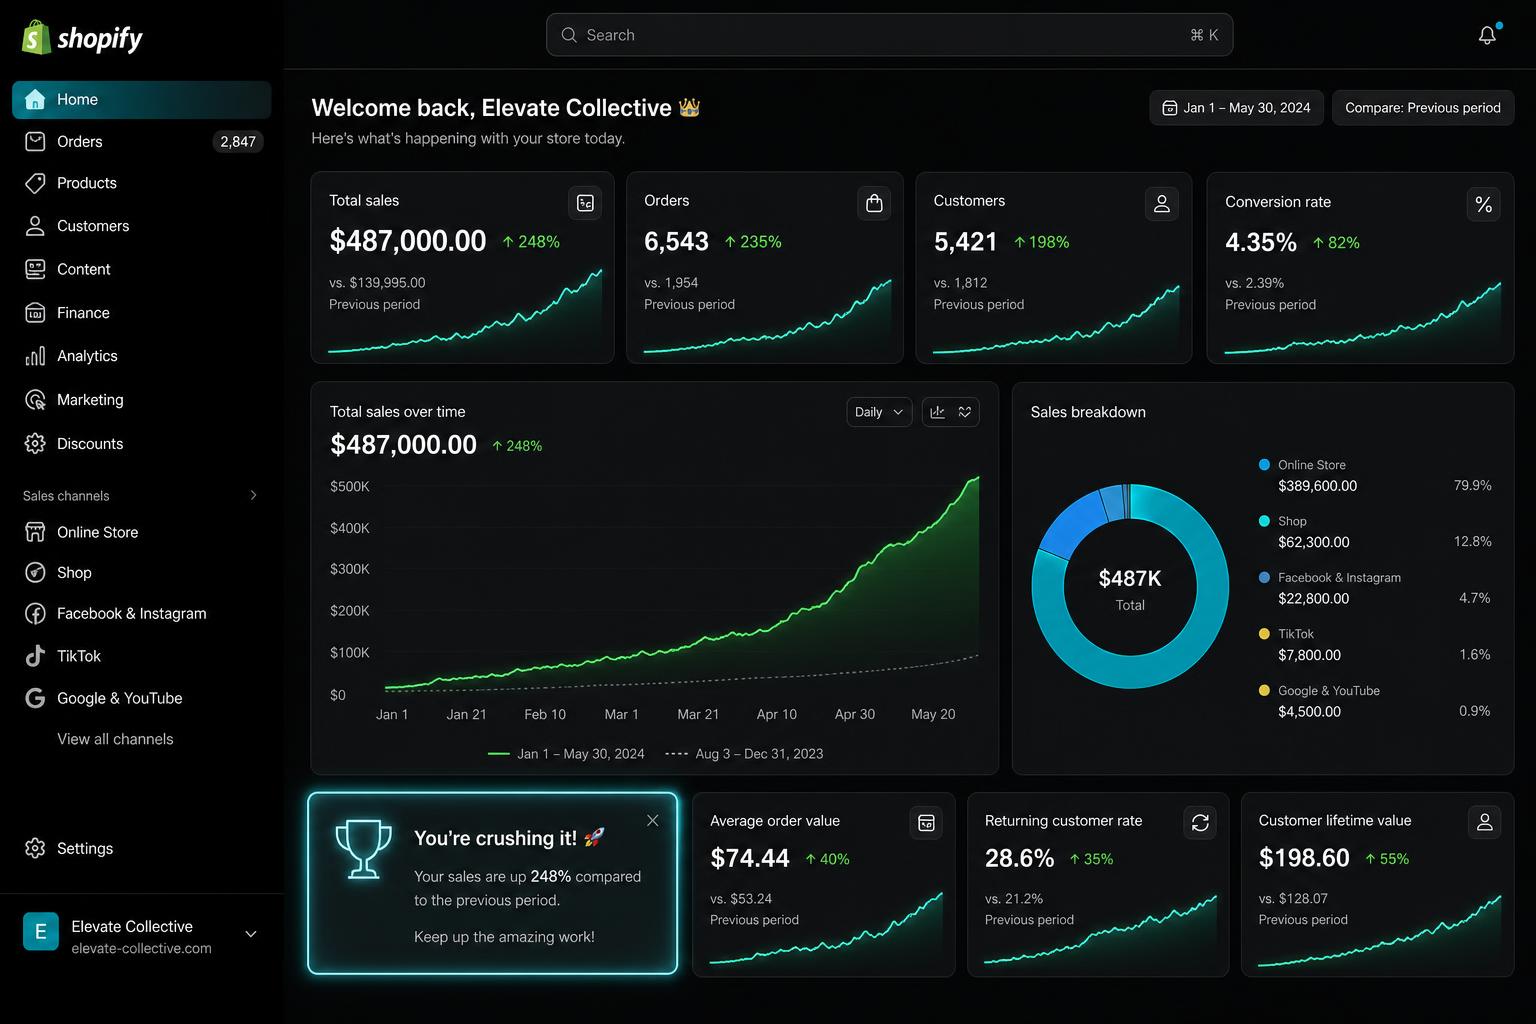This screenshot has width=1536, height=1024.
Task: Click the $4,500.00 Google & YouTube value
Action: [1309, 712]
